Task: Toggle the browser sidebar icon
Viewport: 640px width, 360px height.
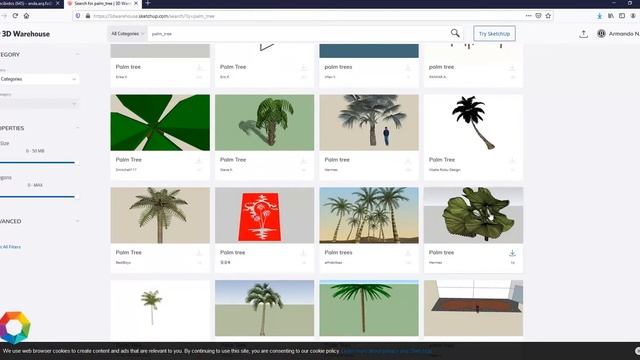Action: 622,16
